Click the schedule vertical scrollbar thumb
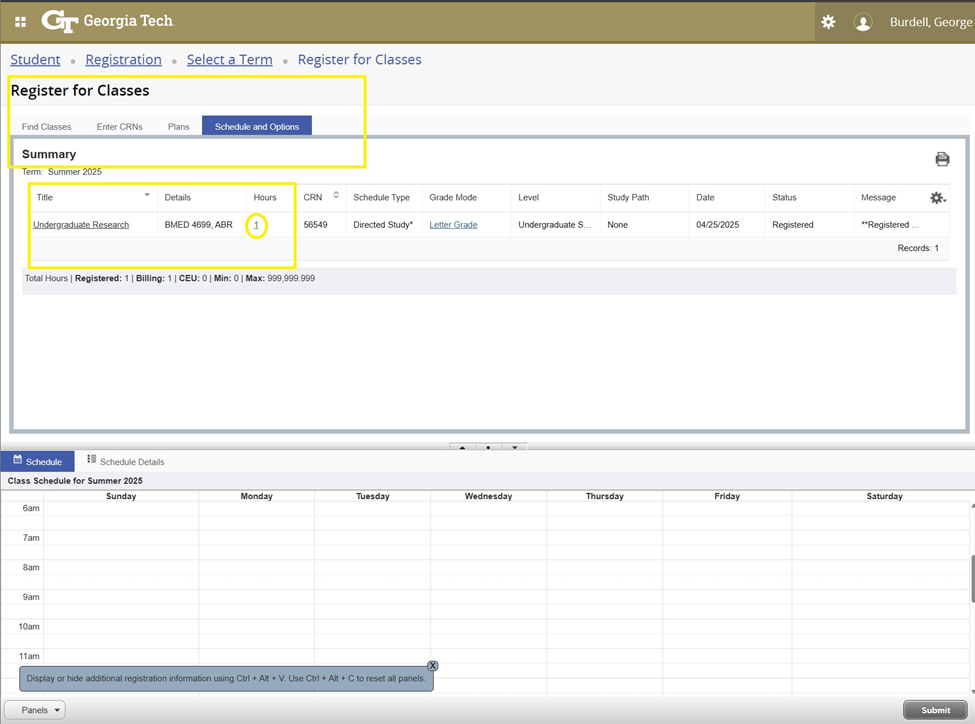 (971, 578)
